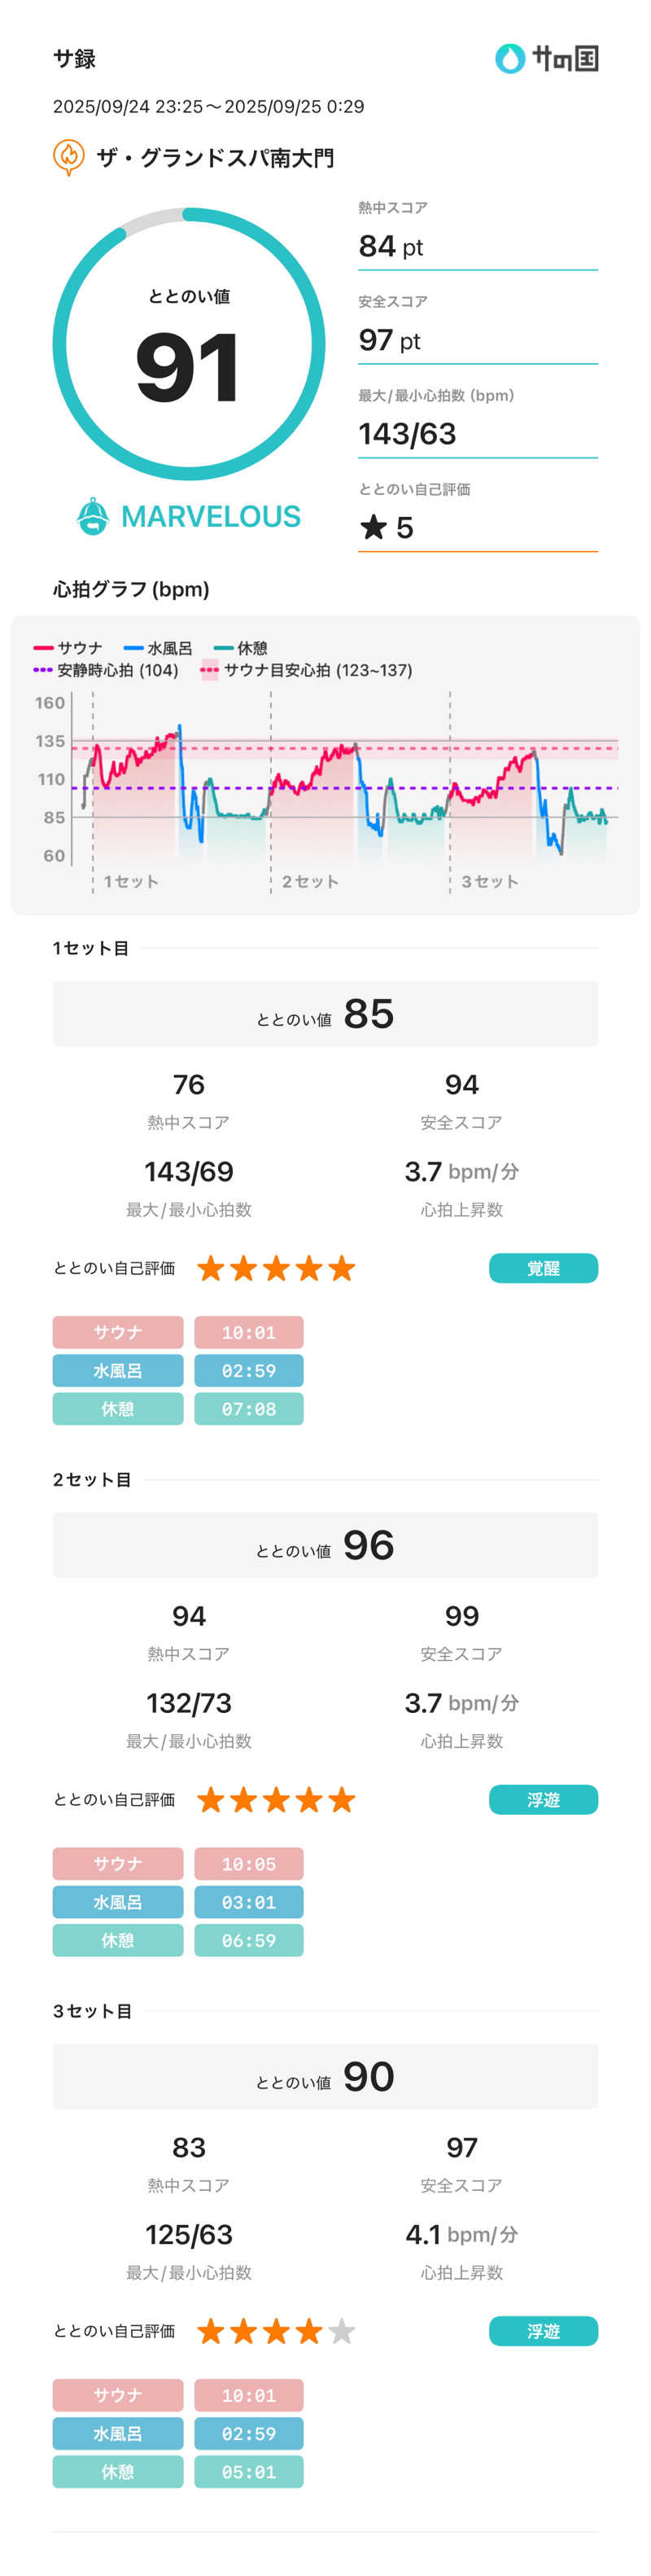The height and width of the screenshot is (2576, 651).
Task: Select the 2セット marker on heart graph
Action: (x=310, y=881)
